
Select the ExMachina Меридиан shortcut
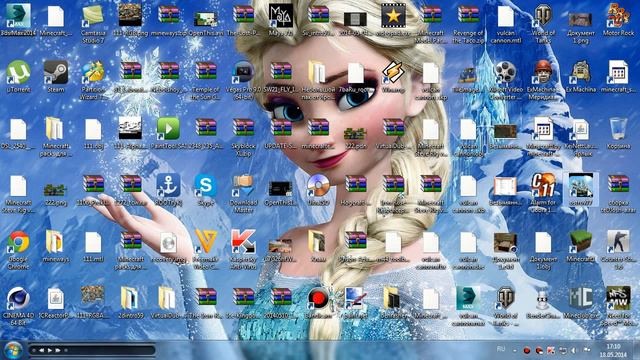(543, 80)
